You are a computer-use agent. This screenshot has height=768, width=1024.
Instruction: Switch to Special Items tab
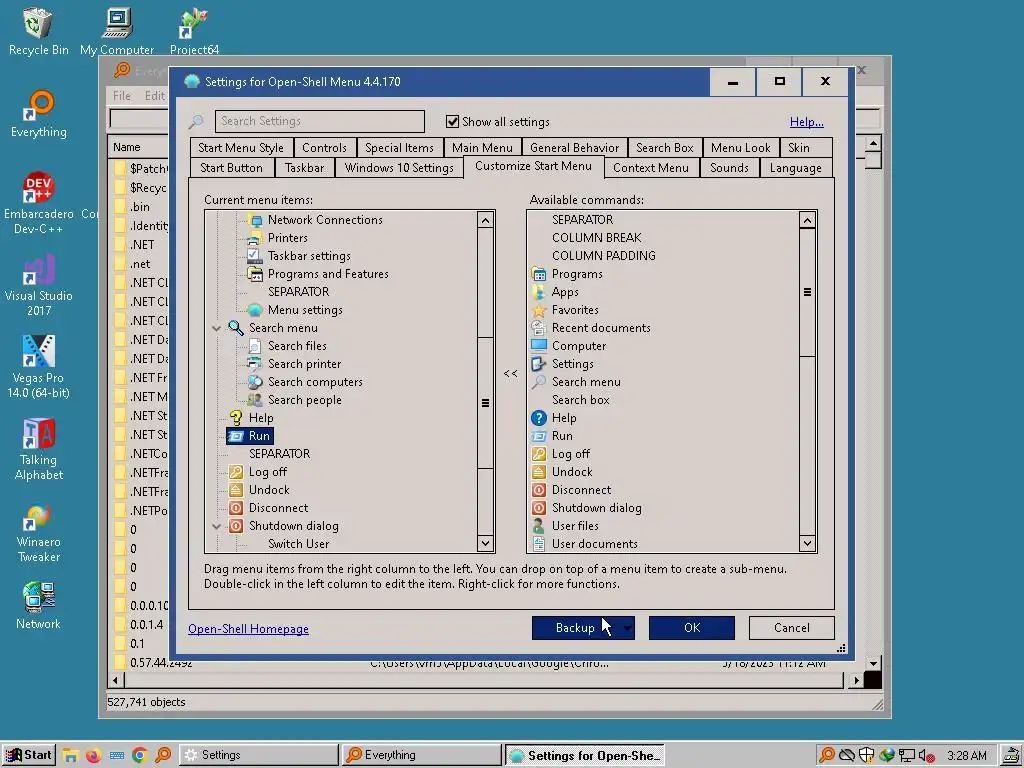(399, 148)
